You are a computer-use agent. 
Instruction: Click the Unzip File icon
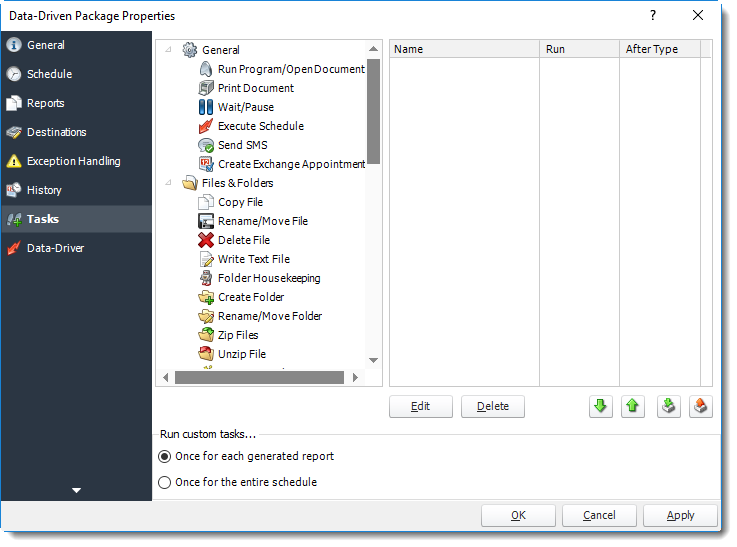pyautogui.click(x=205, y=354)
